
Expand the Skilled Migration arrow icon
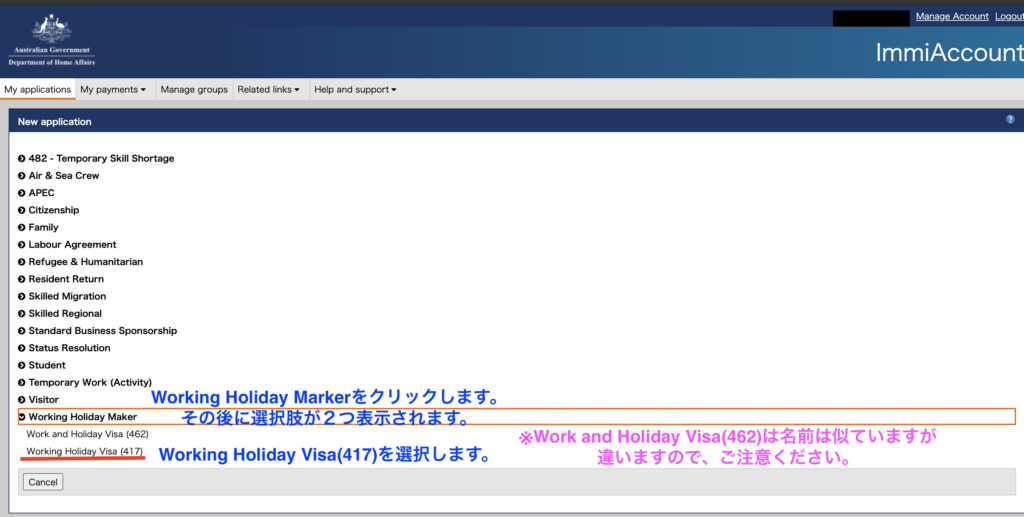[x=22, y=296]
